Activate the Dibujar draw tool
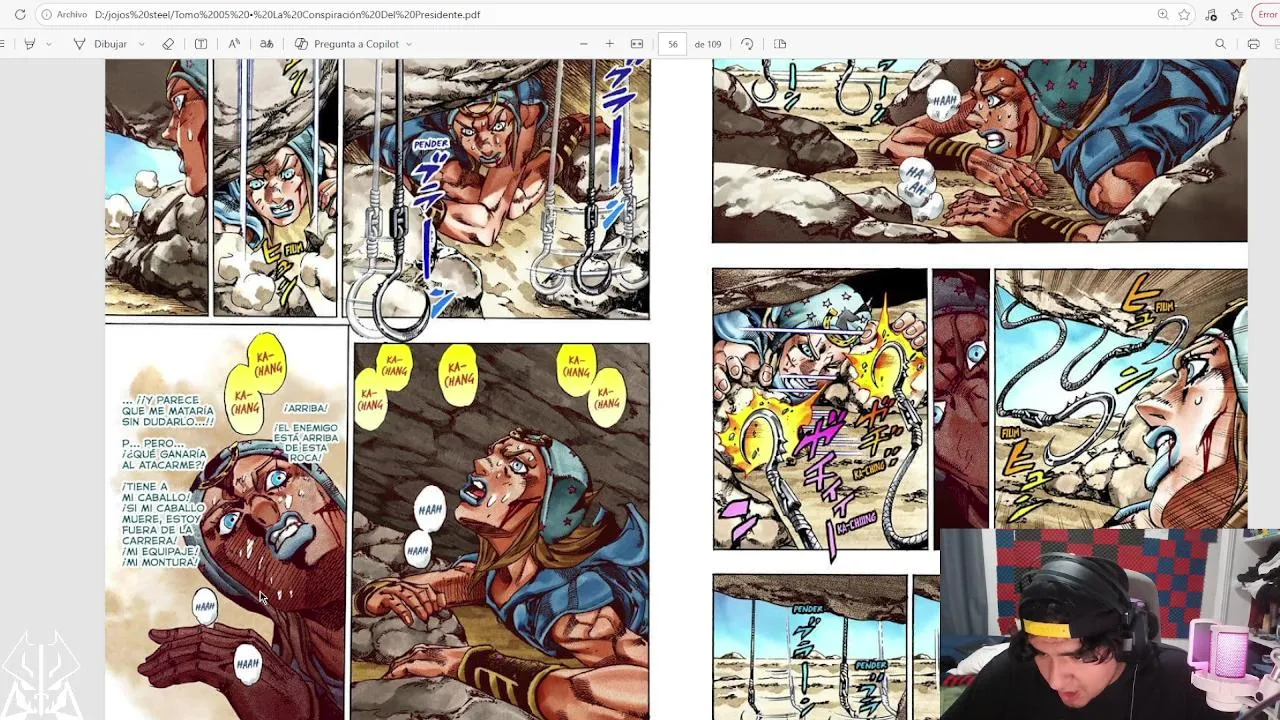Image resolution: width=1280 pixels, height=720 pixels. 100,44
